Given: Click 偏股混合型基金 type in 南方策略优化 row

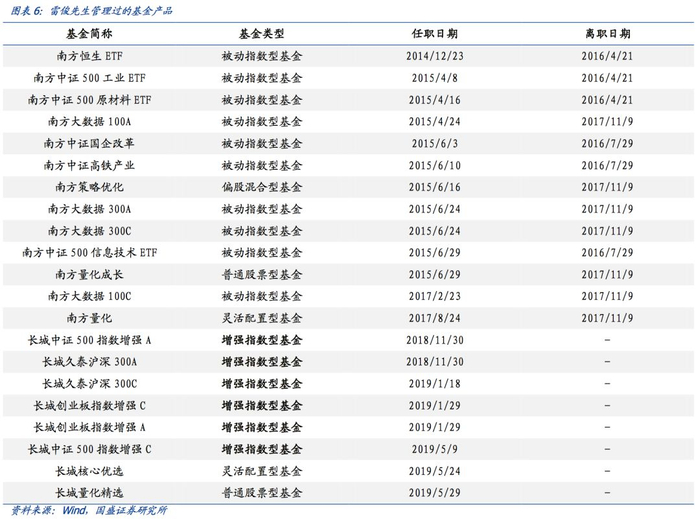Looking at the screenshot, I should coord(262,187).
